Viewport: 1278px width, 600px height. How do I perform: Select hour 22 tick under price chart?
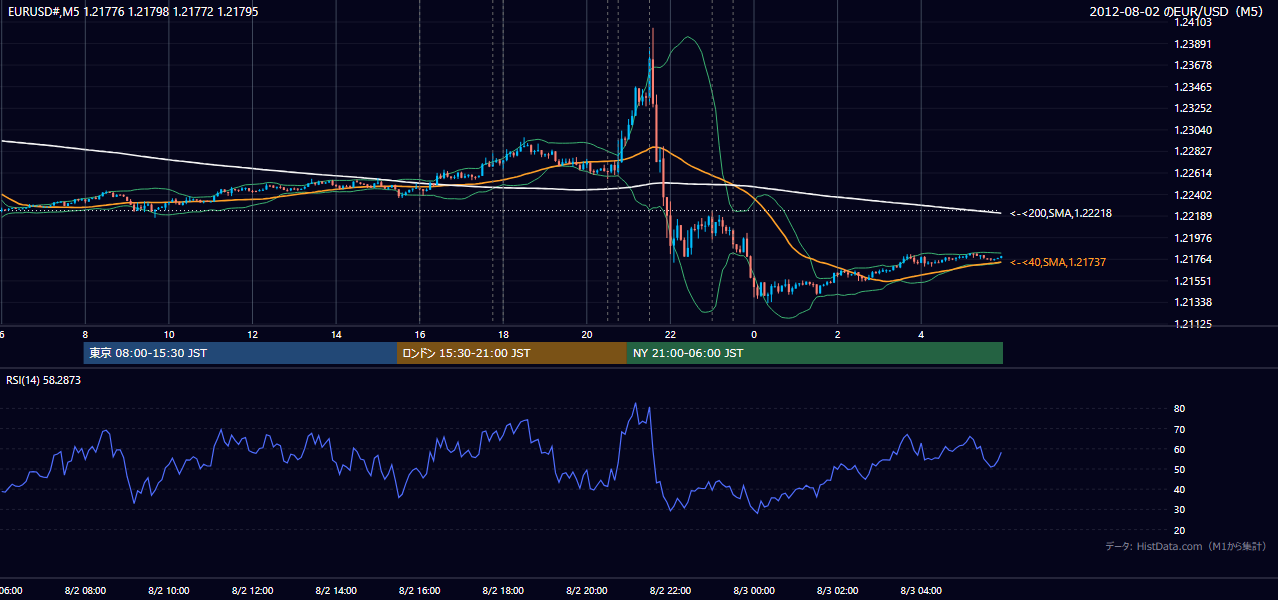671,335
